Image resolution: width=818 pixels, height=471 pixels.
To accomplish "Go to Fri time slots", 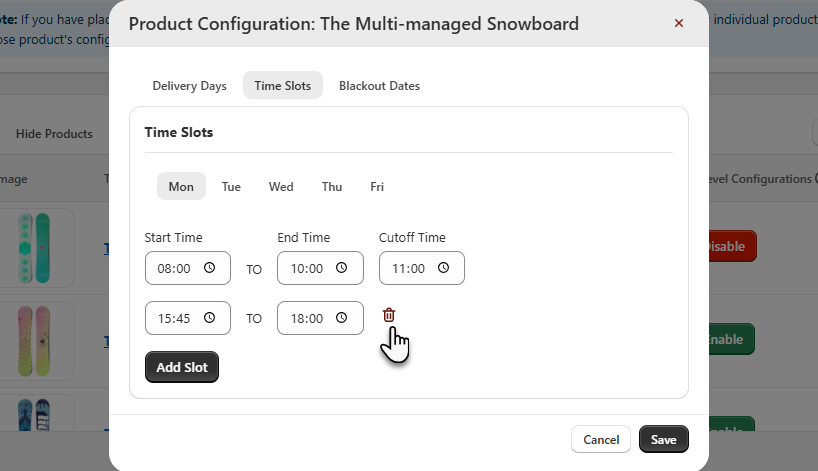I will (377, 187).
